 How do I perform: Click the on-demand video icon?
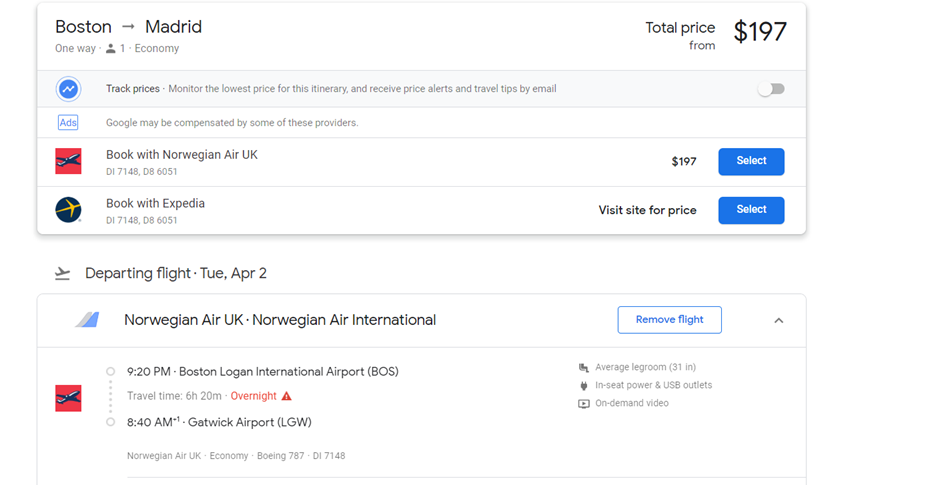(584, 404)
